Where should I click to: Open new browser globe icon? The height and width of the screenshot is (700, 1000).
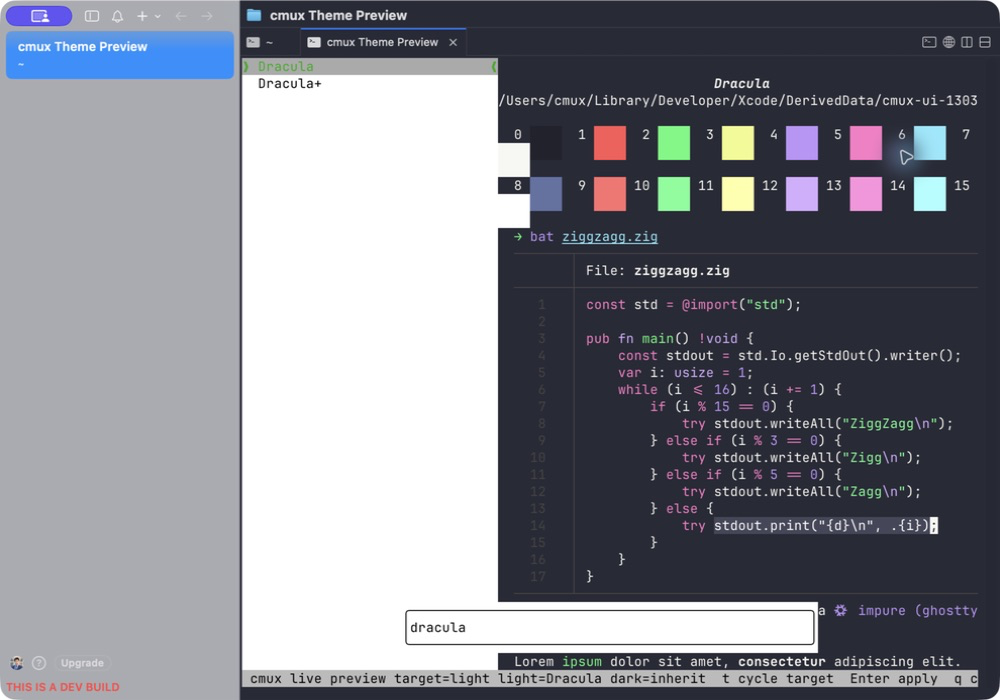pyautogui.click(x=949, y=42)
